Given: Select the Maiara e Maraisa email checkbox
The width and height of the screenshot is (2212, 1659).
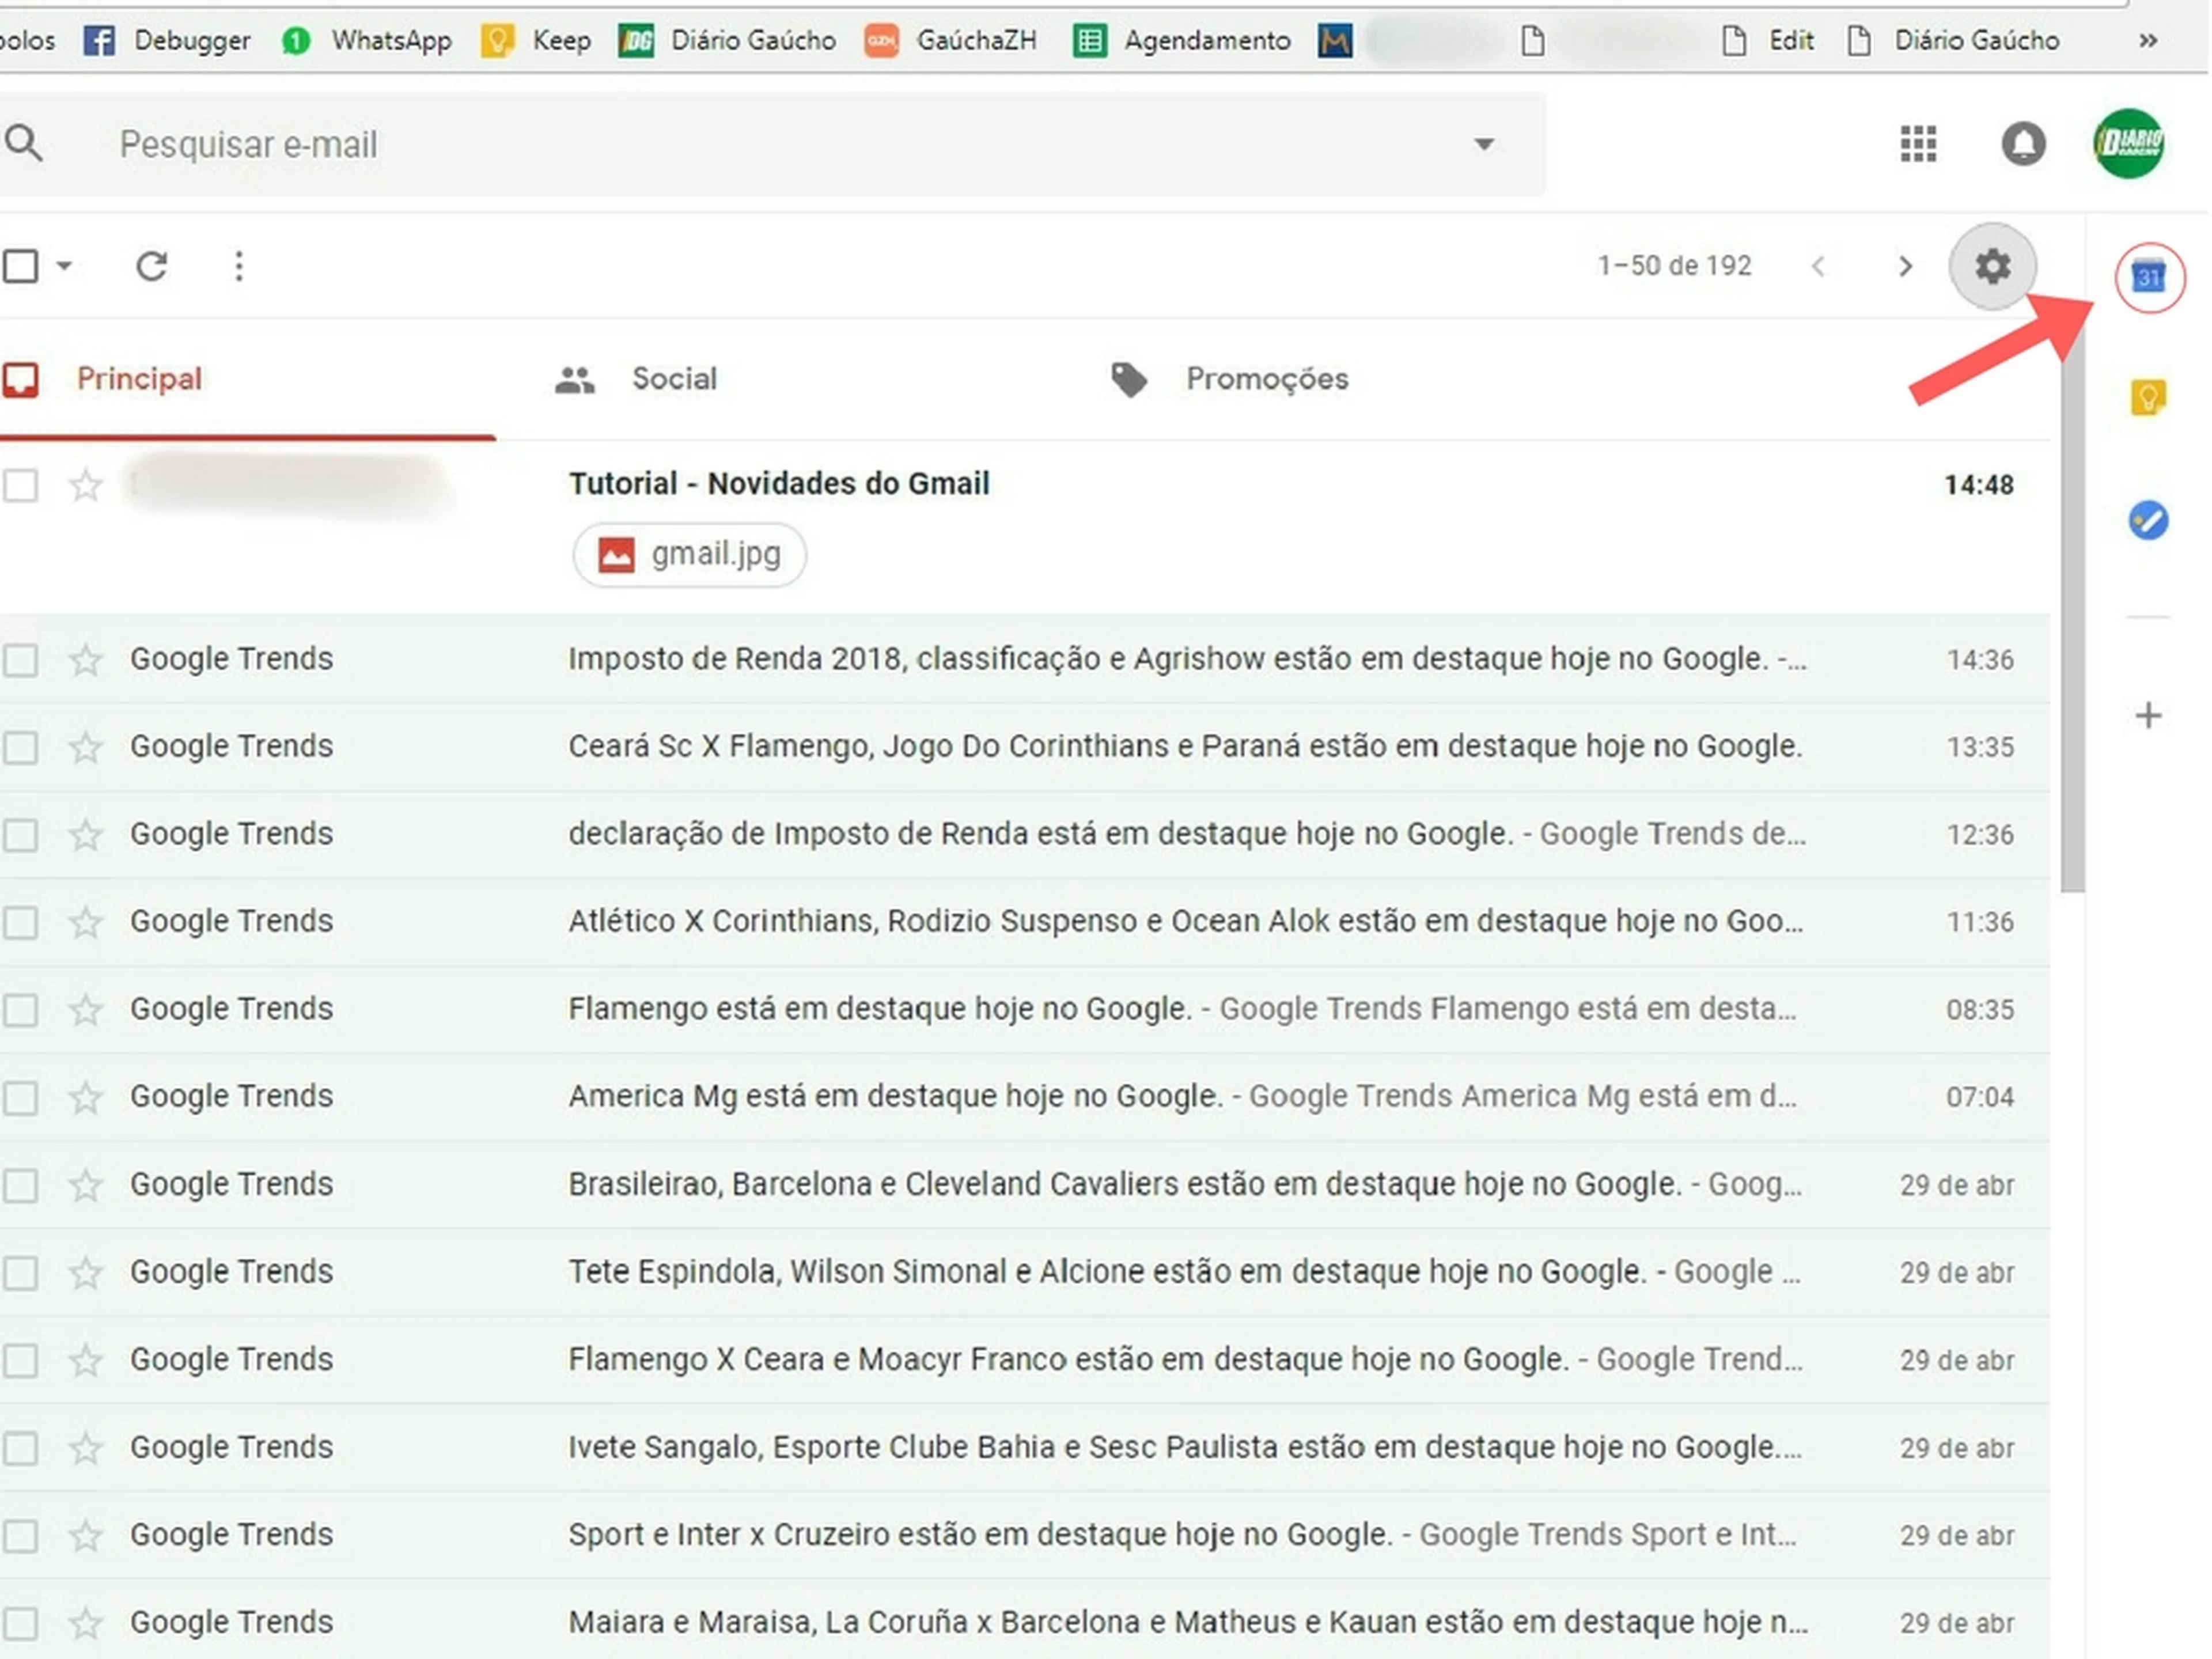Looking at the screenshot, I should pos(20,1623).
